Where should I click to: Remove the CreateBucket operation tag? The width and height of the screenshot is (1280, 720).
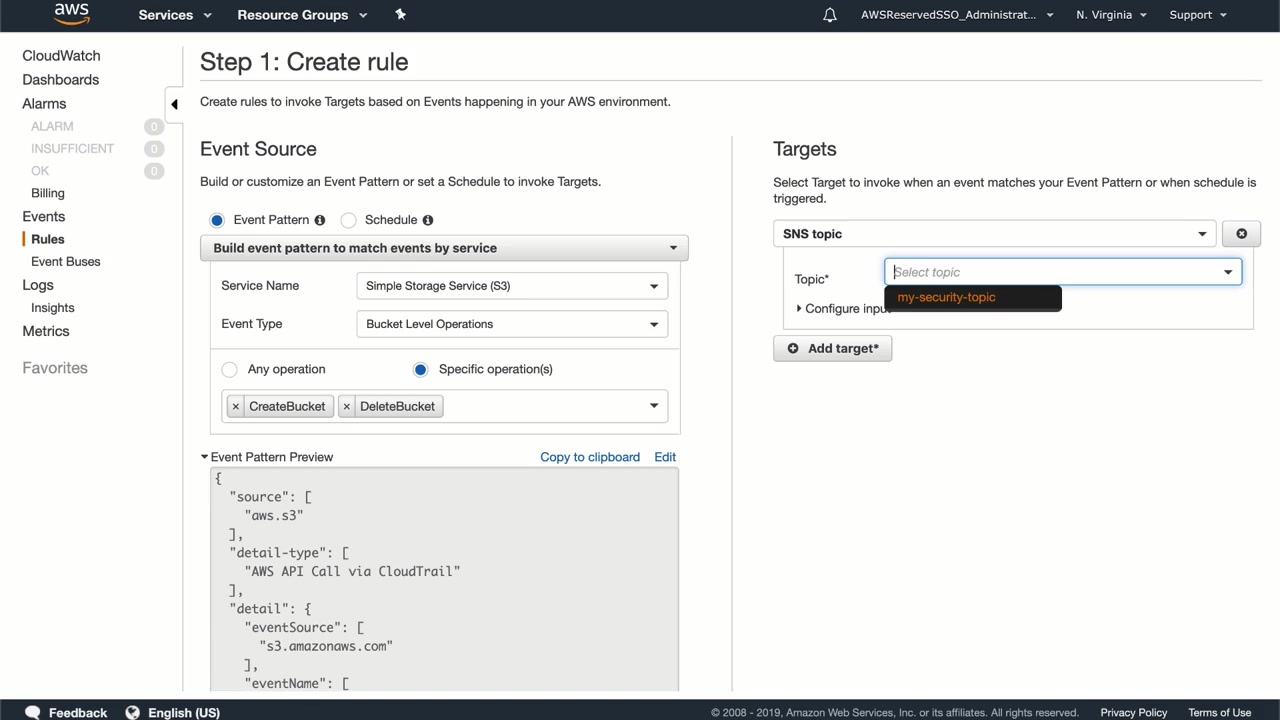tap(236, 406)
